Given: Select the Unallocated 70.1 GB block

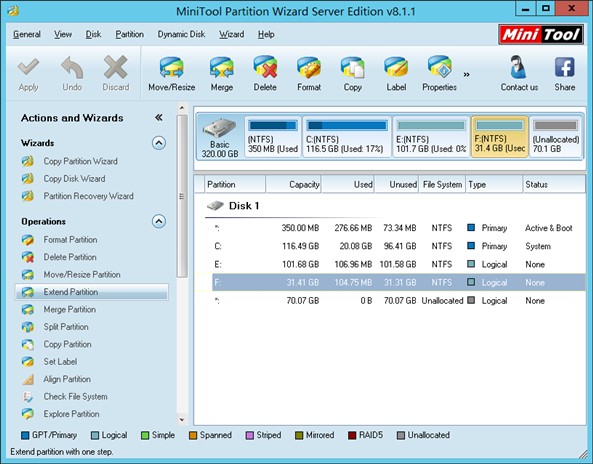Looking at the screenshot, I should pos(556,137).
